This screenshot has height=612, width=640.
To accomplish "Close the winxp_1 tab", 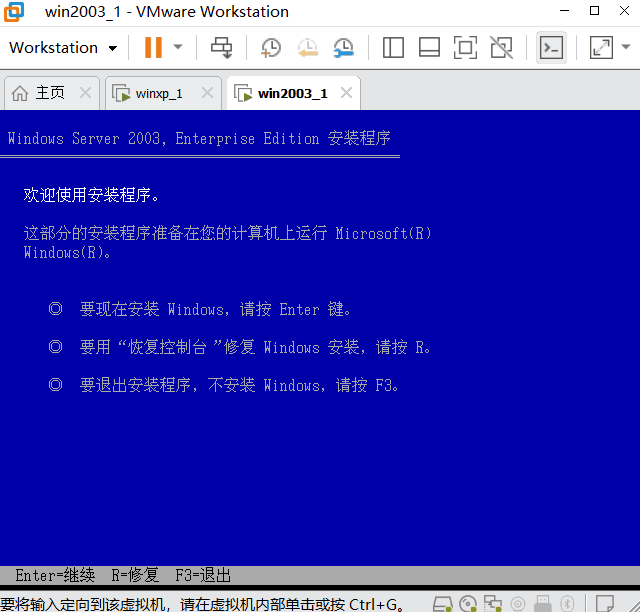I will coord(207,93).
